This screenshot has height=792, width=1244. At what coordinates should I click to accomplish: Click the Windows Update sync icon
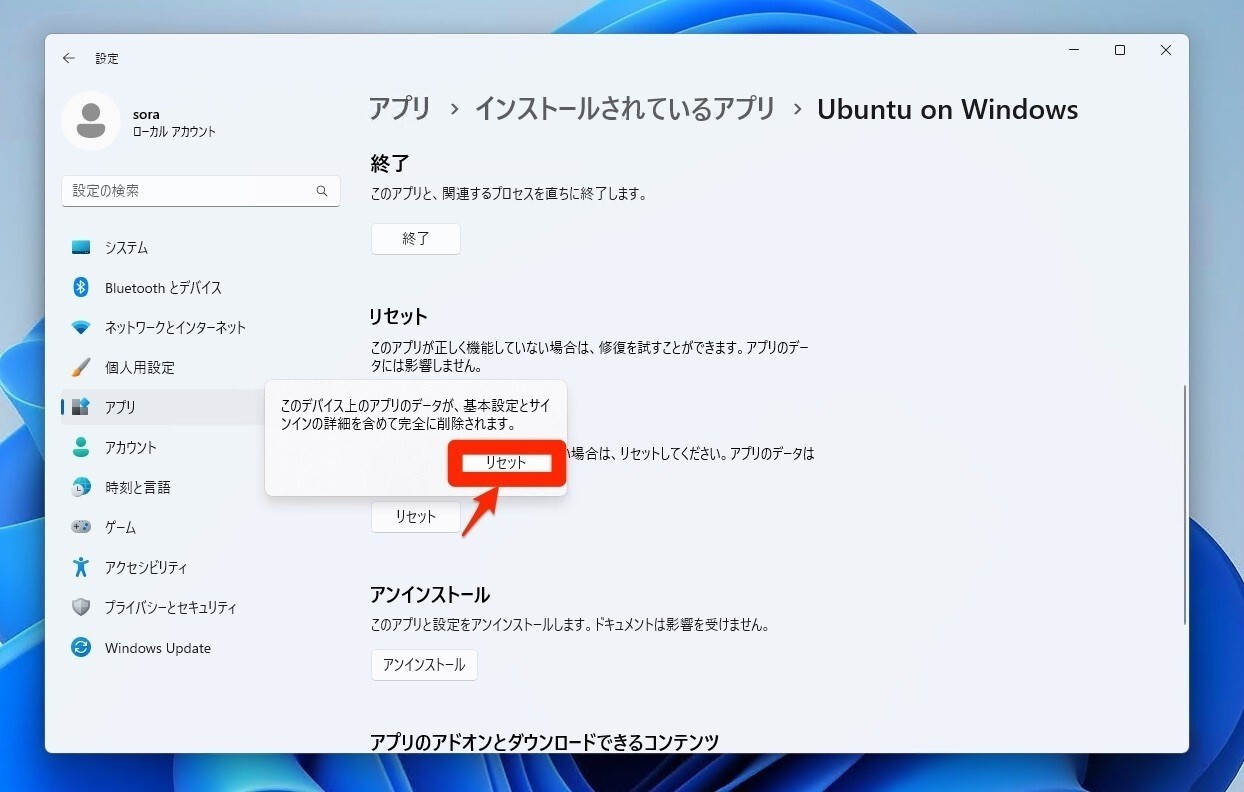tap(81, 648)
